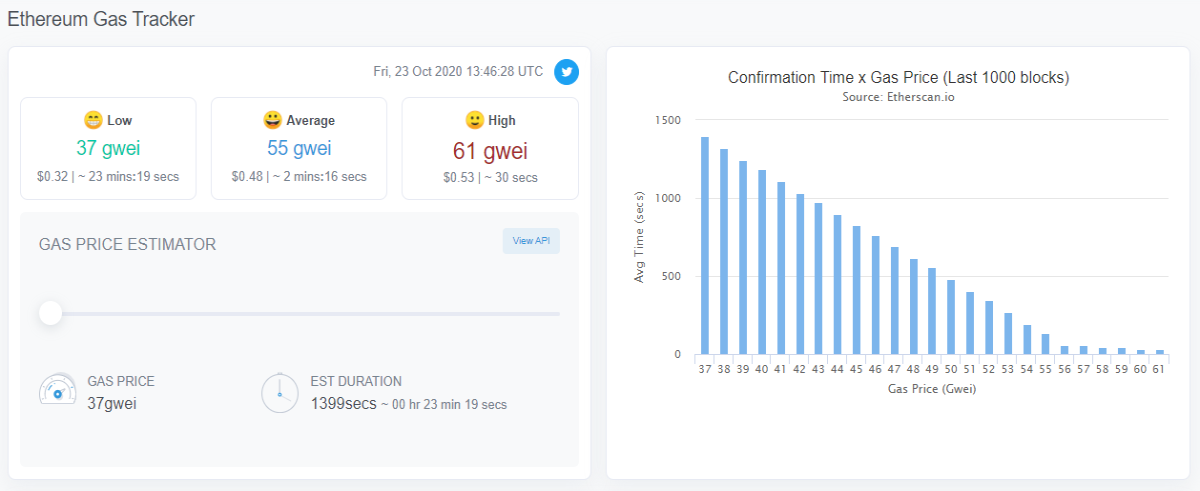Click the speedometer gas price icon

[57, 392]
